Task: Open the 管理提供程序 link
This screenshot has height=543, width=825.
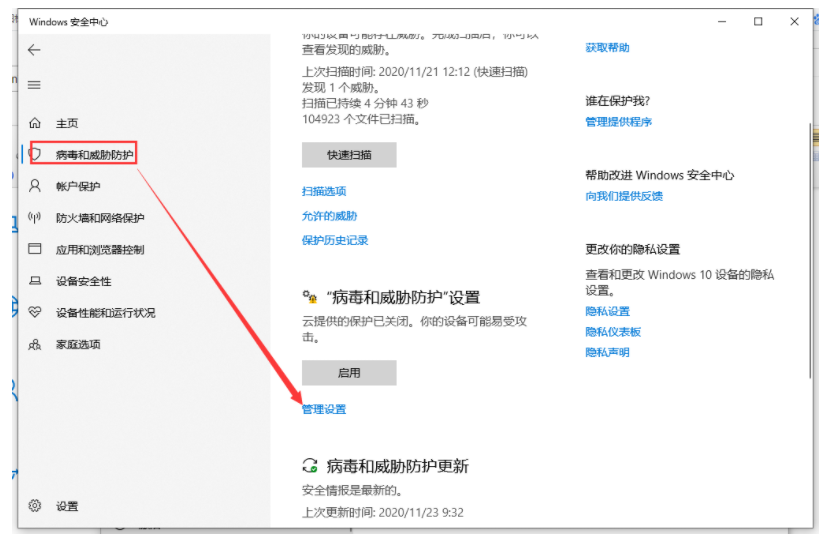Action: coord(618,122)
